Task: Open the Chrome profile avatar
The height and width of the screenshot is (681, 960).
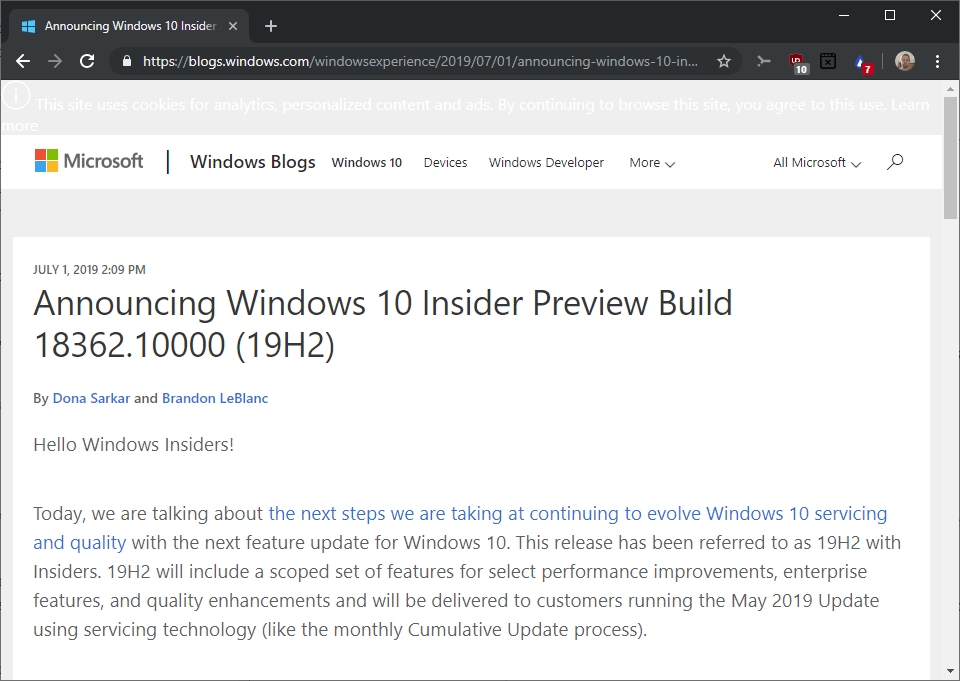Action: click(904, 61)
